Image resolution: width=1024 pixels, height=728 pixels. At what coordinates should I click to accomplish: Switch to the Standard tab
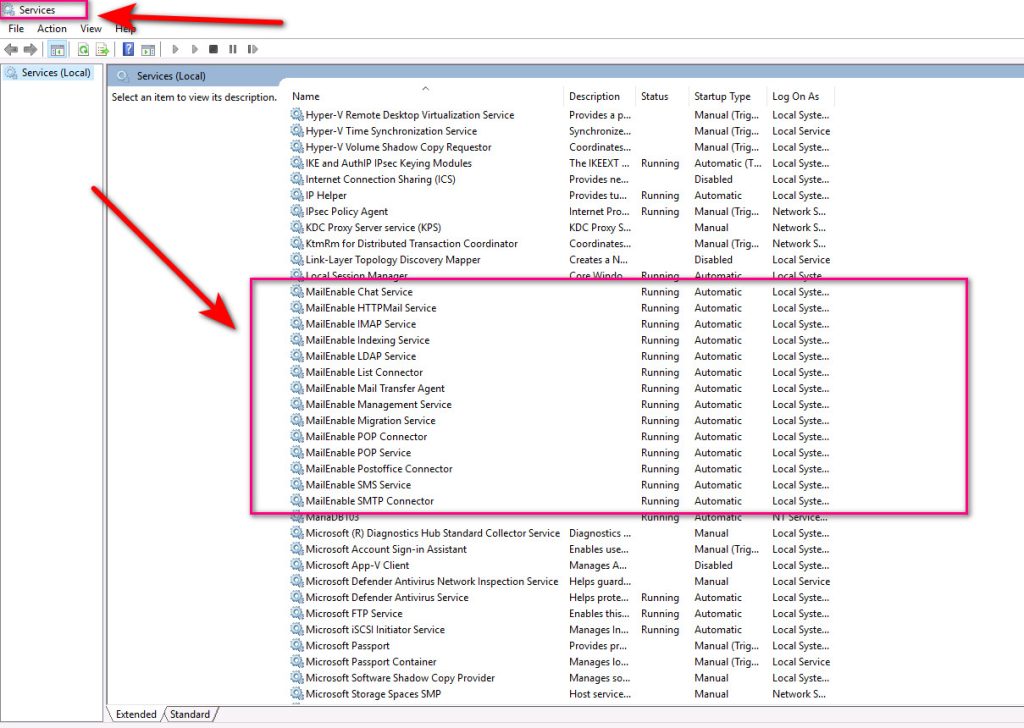tap(190, 714)
